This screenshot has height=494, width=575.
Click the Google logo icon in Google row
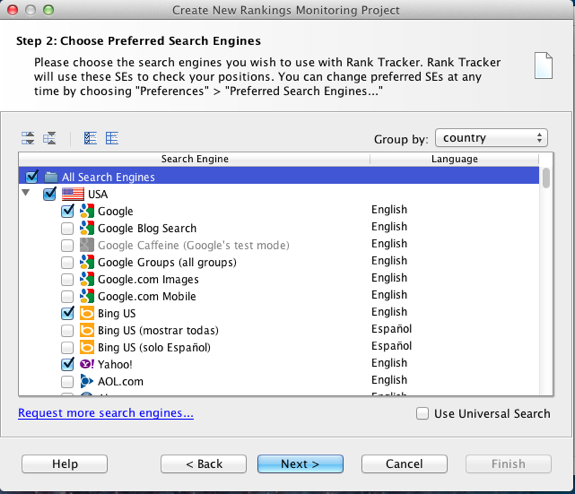(87, 211)
